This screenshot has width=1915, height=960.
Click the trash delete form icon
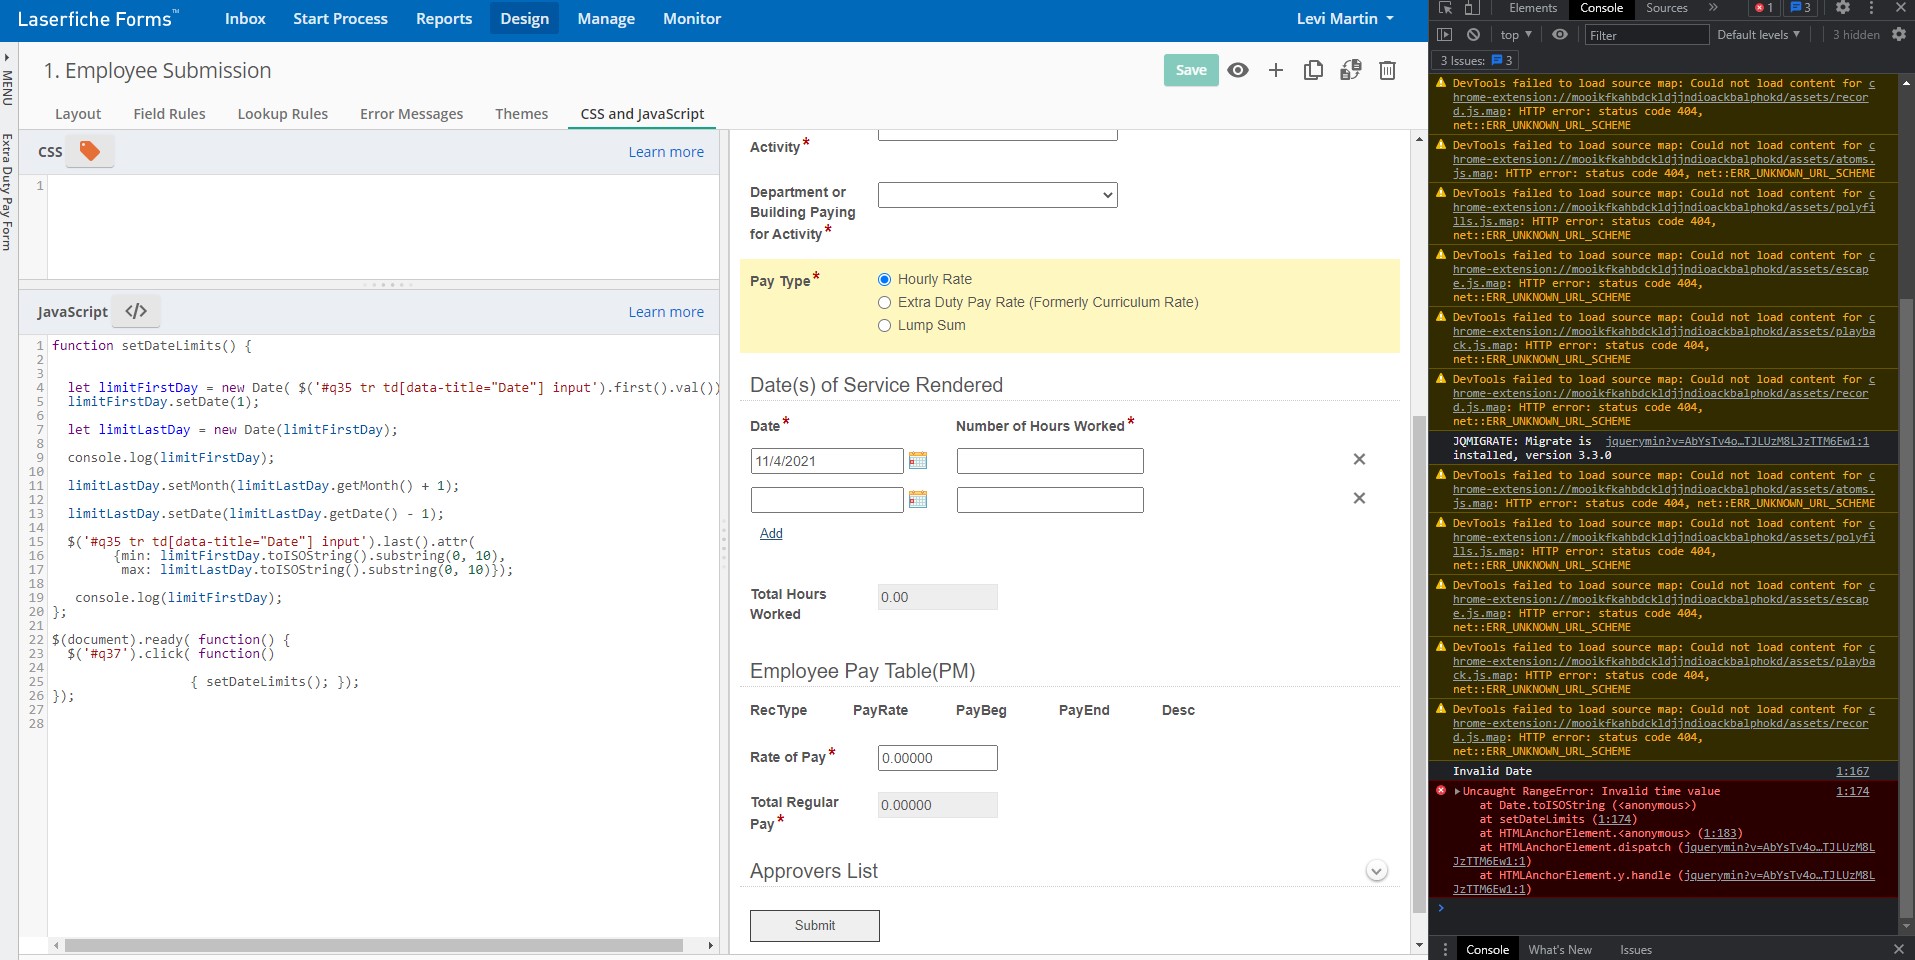point(1387,70)
